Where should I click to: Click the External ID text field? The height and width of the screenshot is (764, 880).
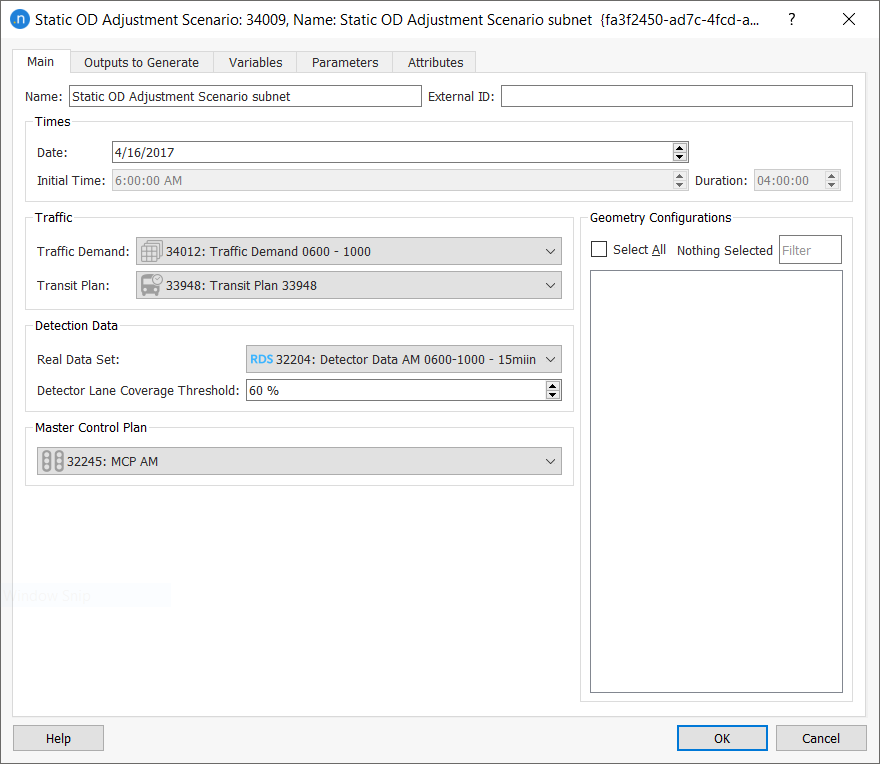(676, 96)
